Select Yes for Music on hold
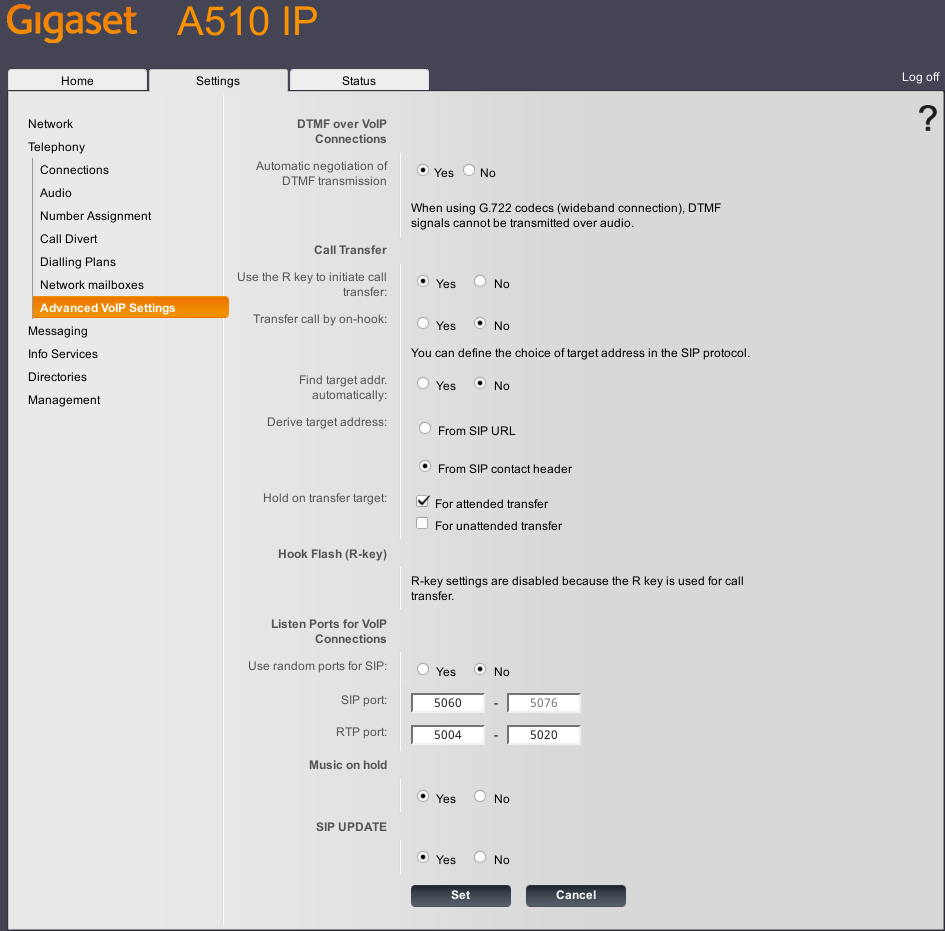This screenshot has width=945, height=931. pyautogui.click(x=423, y=797)
